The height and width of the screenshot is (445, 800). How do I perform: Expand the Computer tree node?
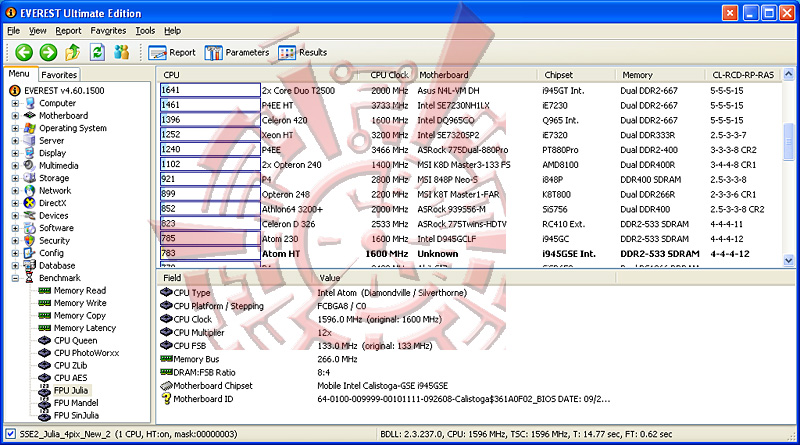[15, 103]
